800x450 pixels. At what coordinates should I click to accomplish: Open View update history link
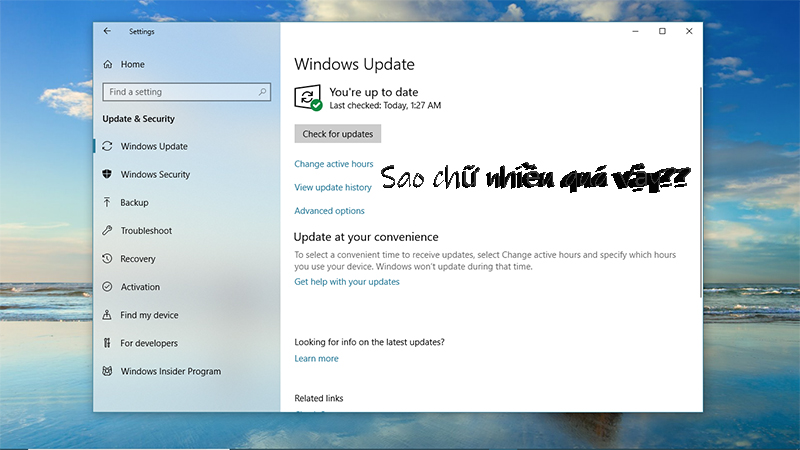tap(333, 187)
